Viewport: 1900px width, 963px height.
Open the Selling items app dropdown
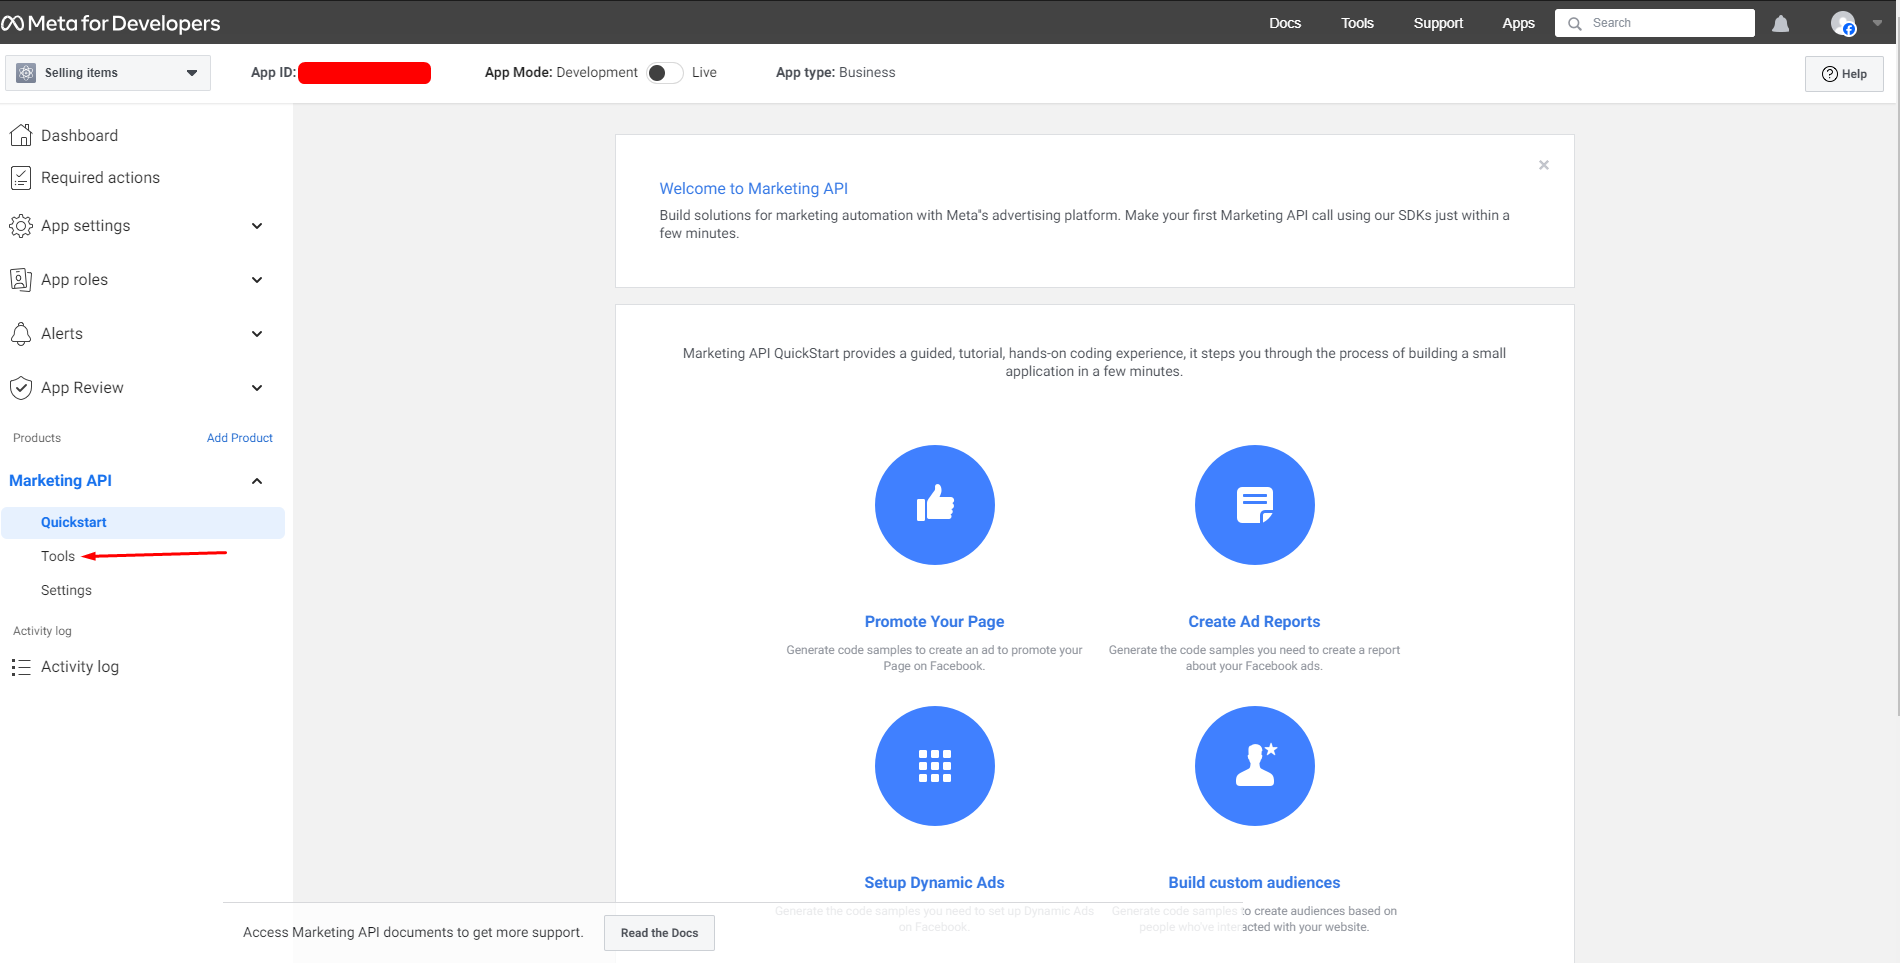pos(108,73)
